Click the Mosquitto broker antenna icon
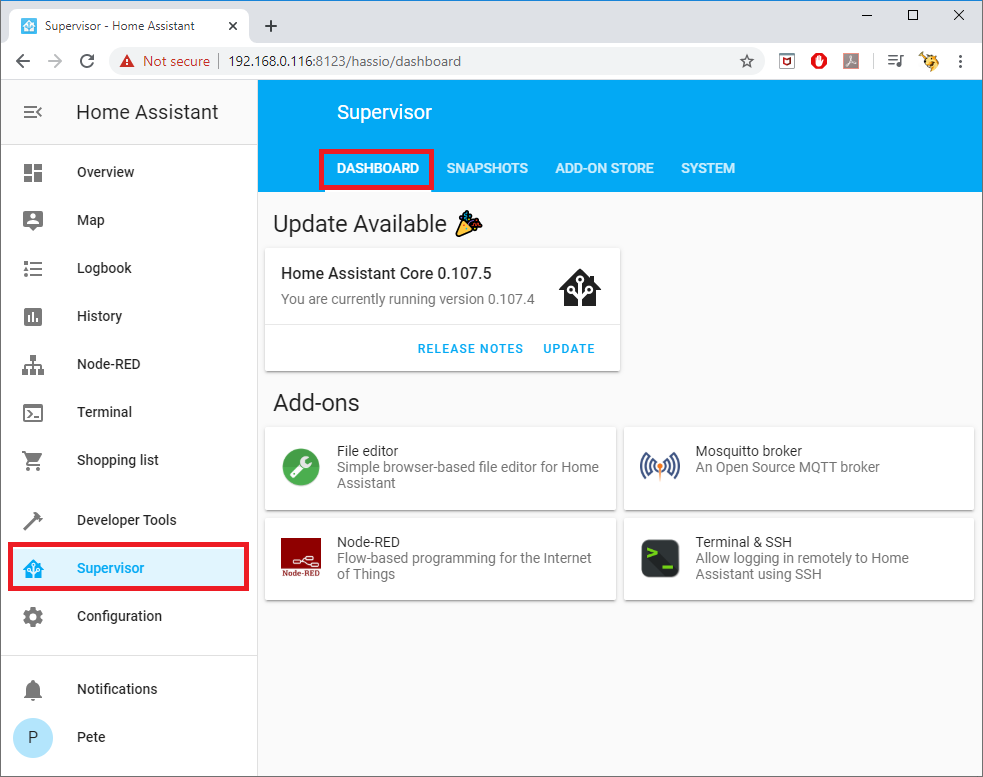This screenshot has height=777, width=983. [660, 467]
